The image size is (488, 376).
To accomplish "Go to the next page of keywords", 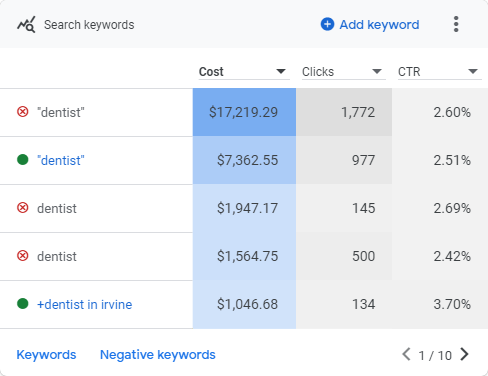I will 464,354.
